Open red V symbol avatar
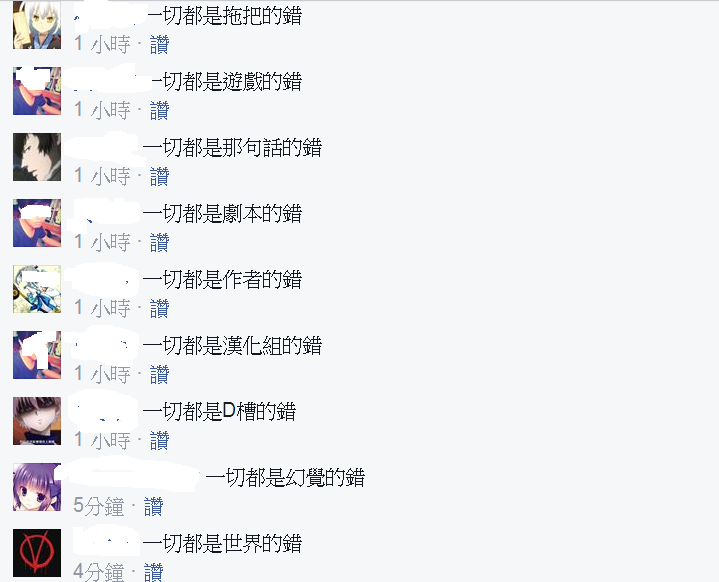The height and width of the screenshot is (582, 719). pos(37,553)
